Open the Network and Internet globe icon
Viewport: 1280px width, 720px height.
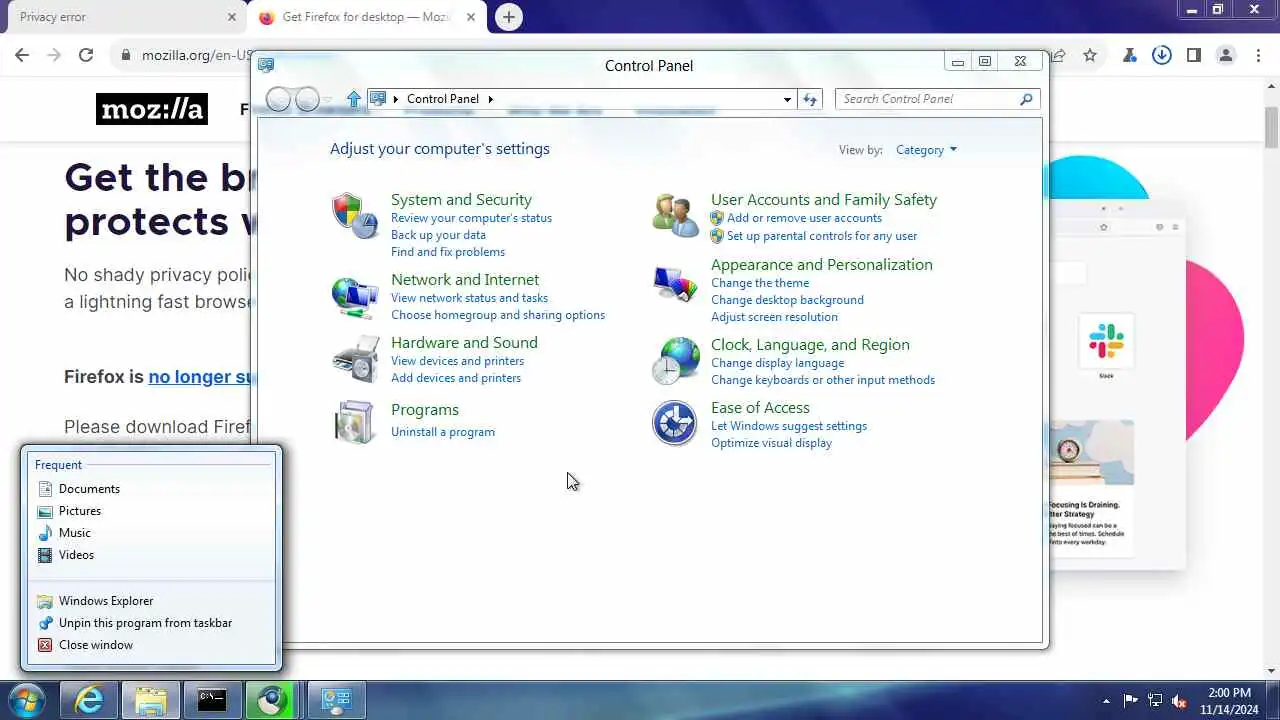click(355, 297)
